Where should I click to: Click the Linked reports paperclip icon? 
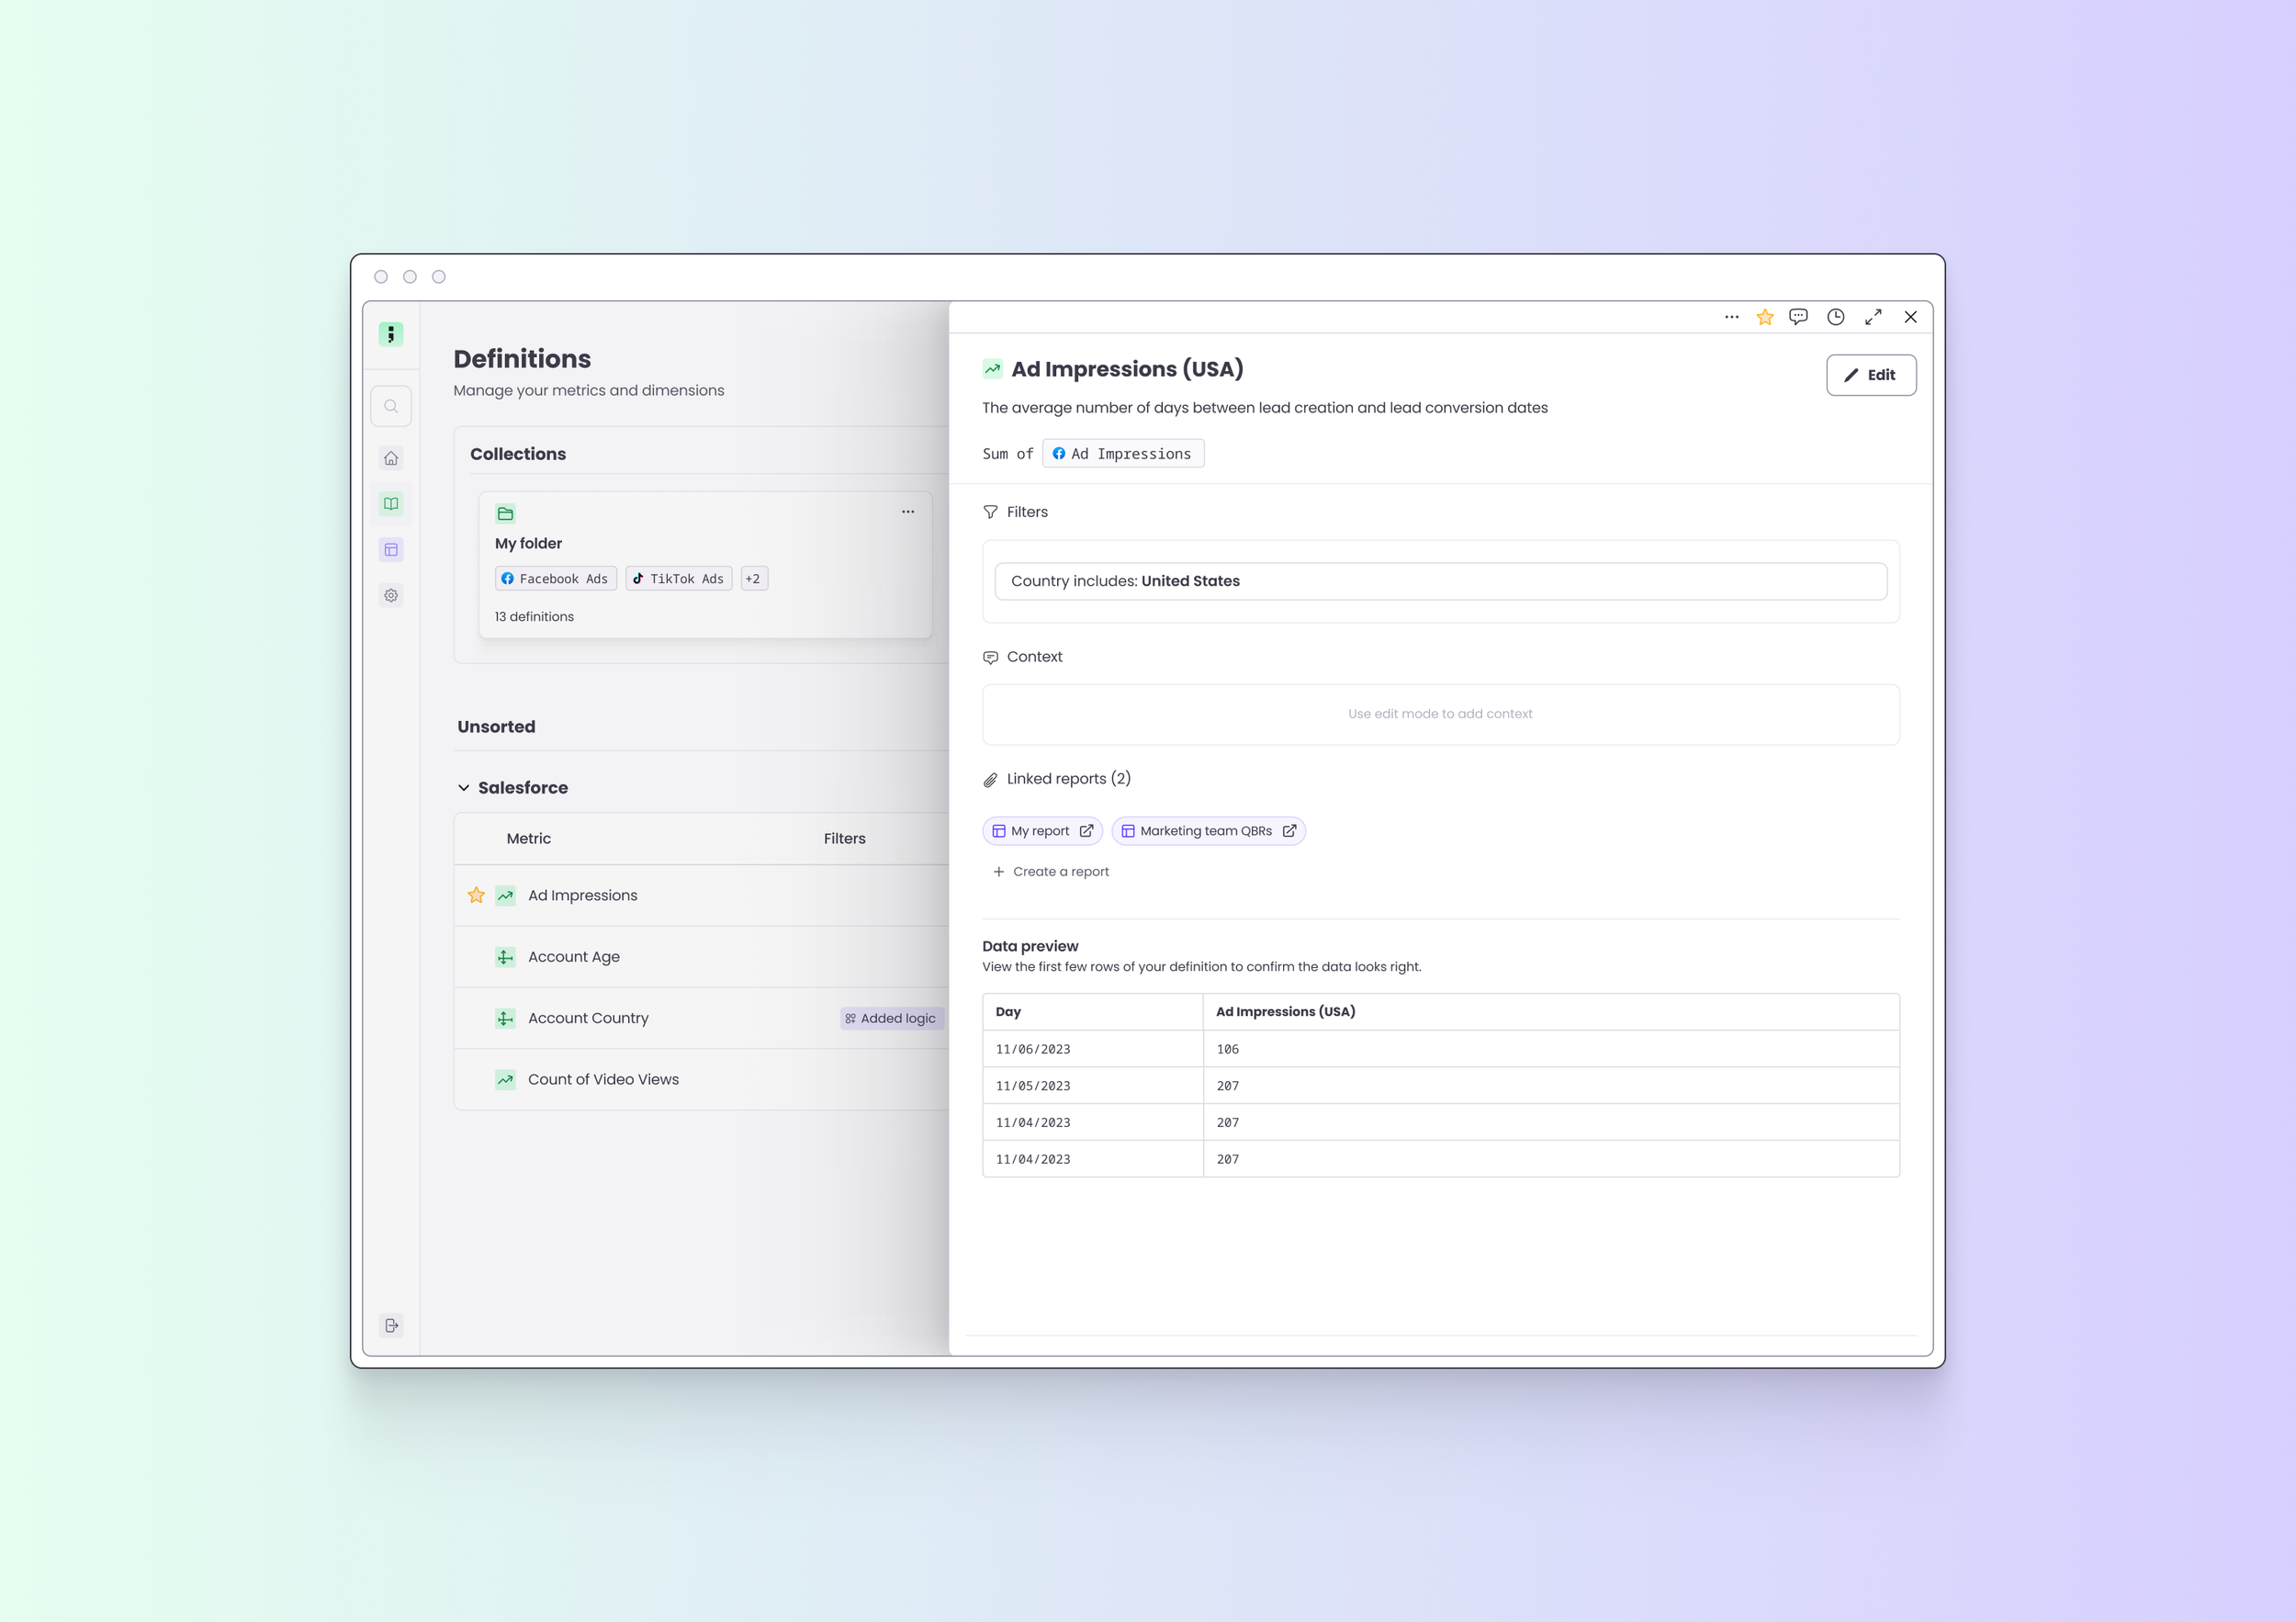pyautogui.click(x=990, y=780)
